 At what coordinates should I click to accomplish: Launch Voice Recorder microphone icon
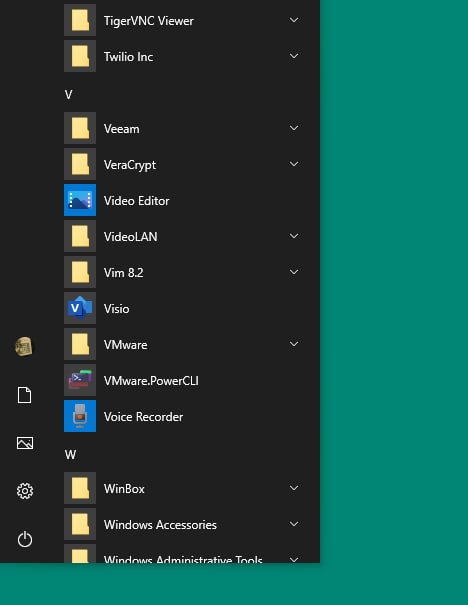(80, 416)
